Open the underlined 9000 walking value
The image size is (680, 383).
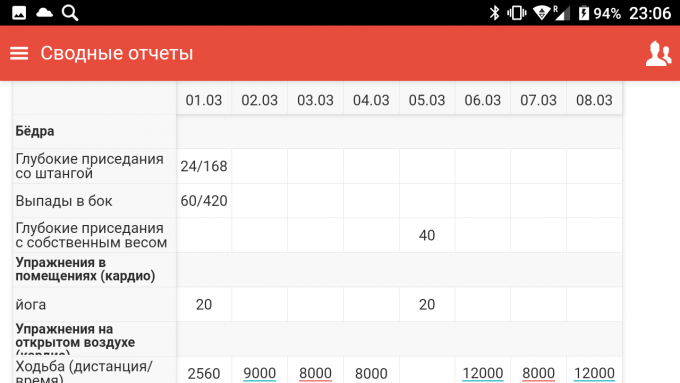[x=259, y=373]
